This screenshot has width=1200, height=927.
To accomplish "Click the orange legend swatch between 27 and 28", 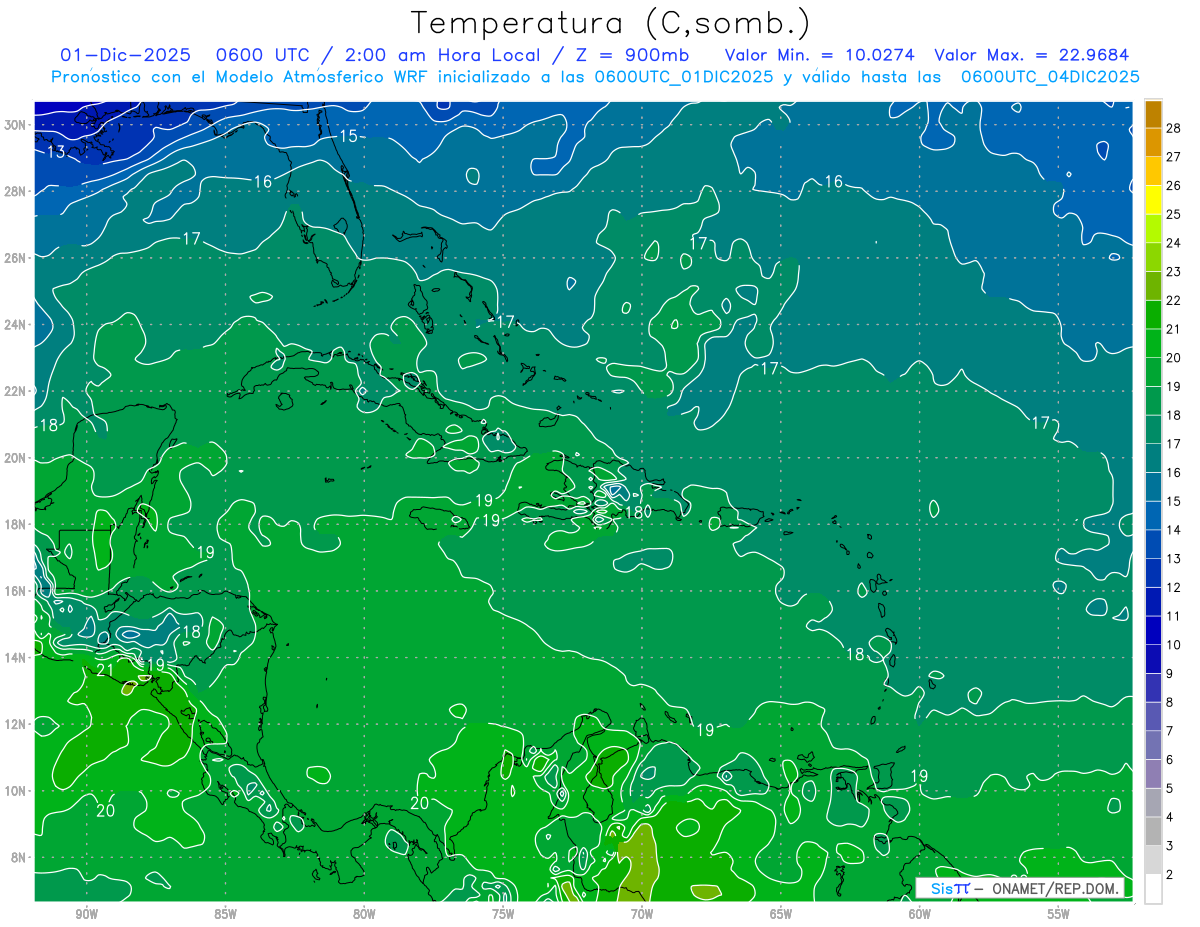I will 1153,142.
